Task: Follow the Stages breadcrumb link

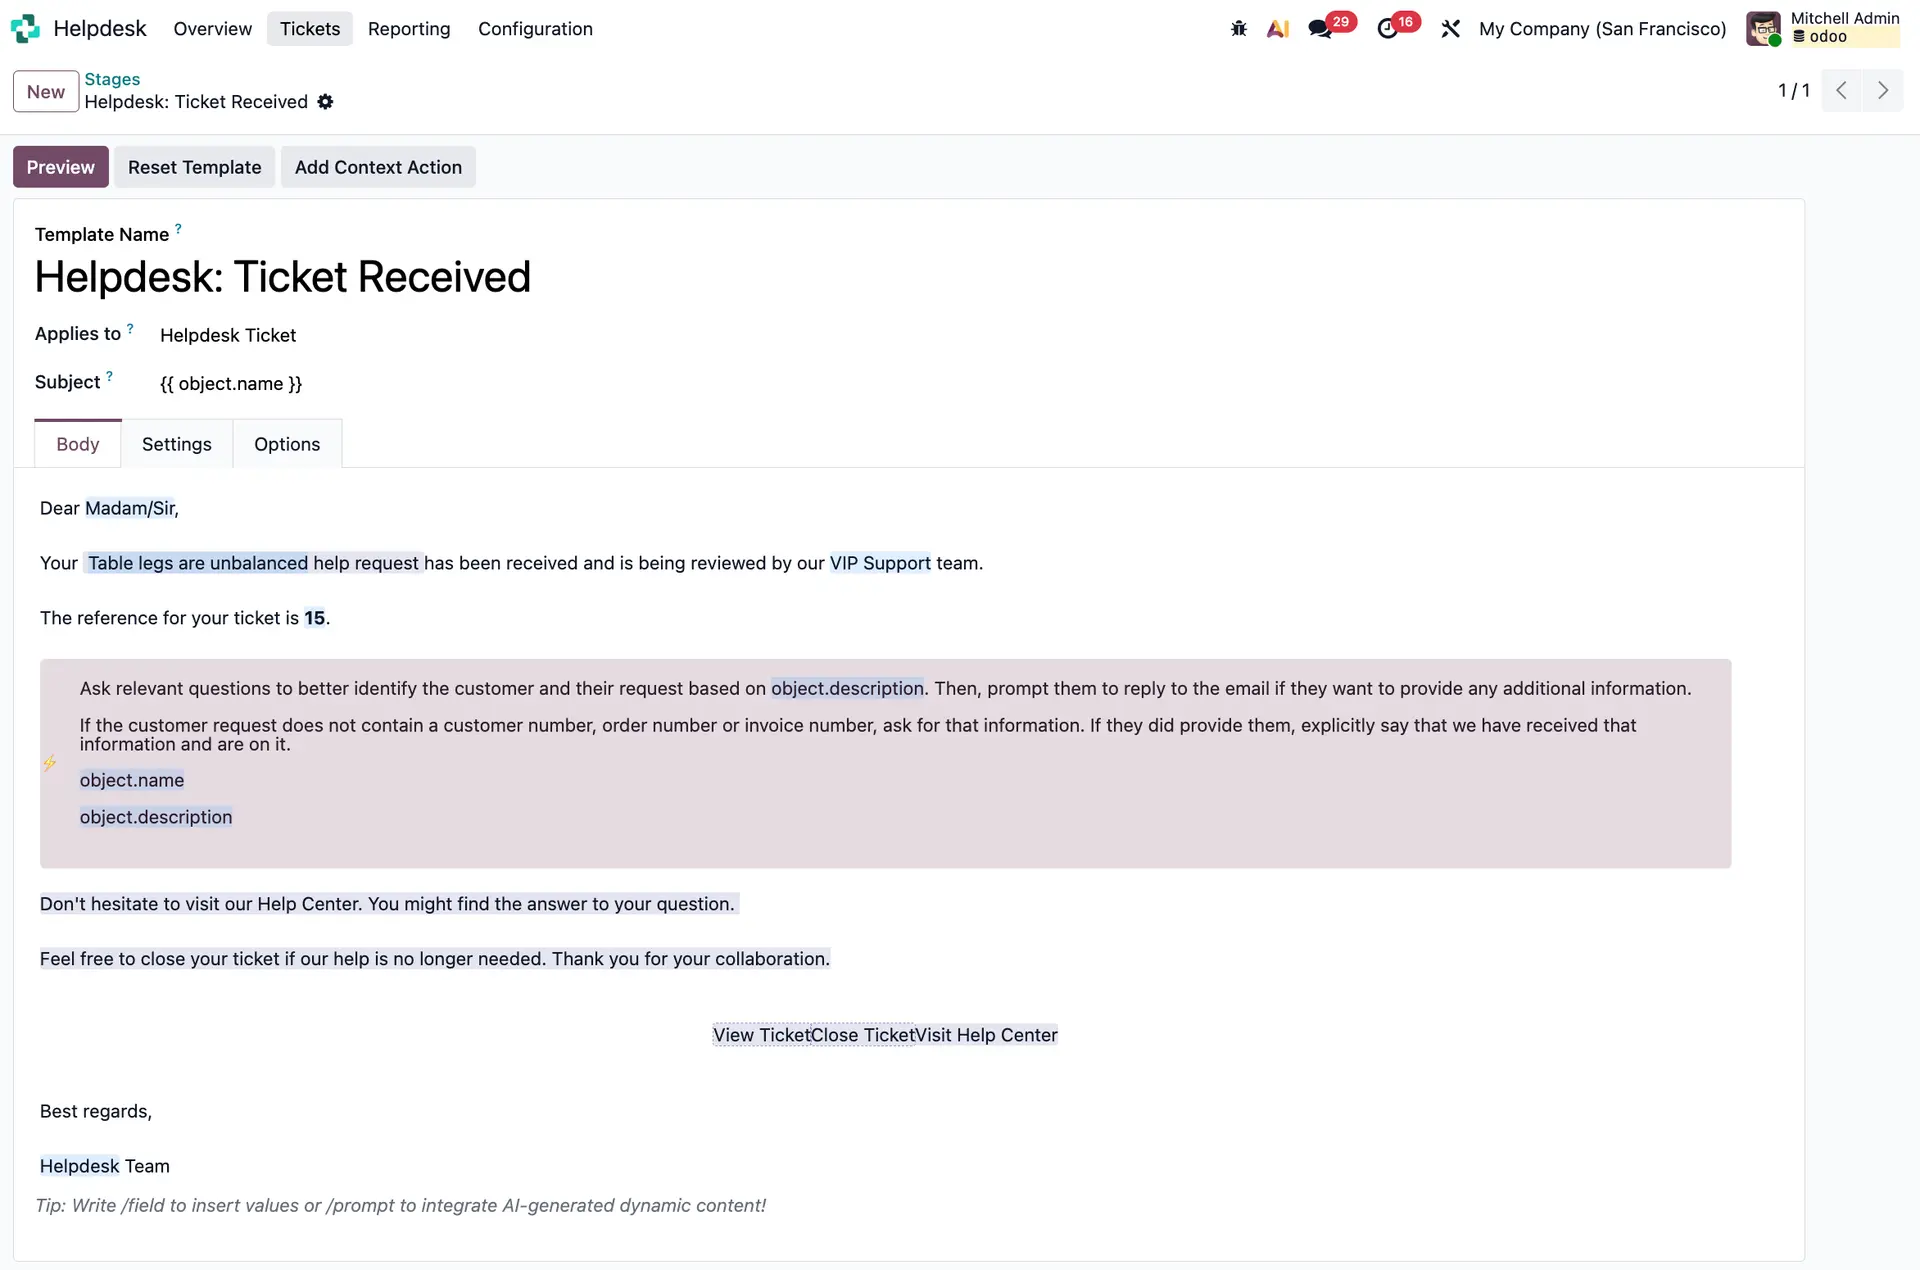Action: point(112,79)
